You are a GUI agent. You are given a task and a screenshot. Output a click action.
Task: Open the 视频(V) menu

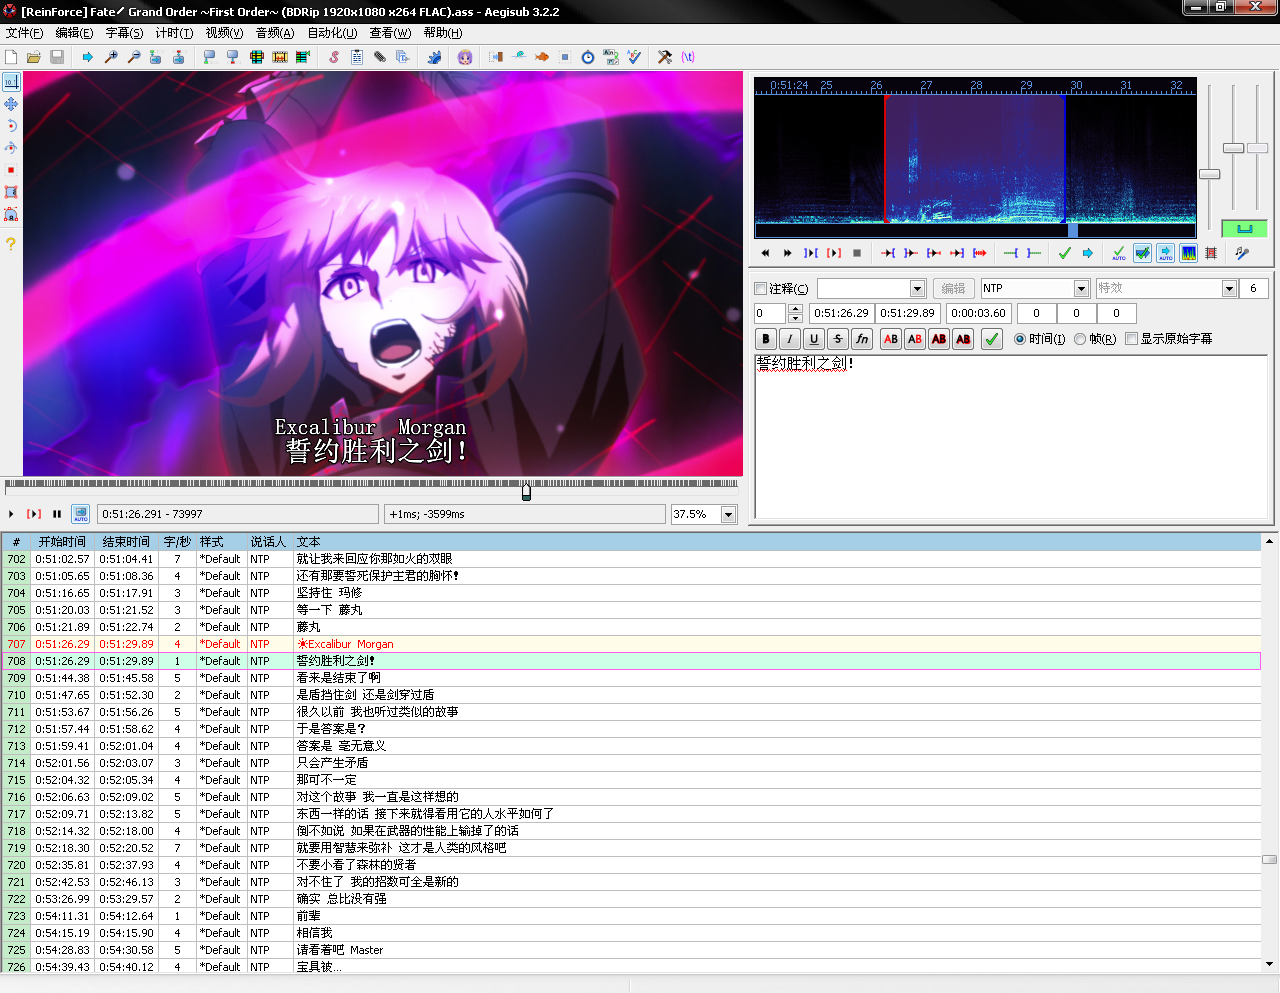tap(224, 33)
